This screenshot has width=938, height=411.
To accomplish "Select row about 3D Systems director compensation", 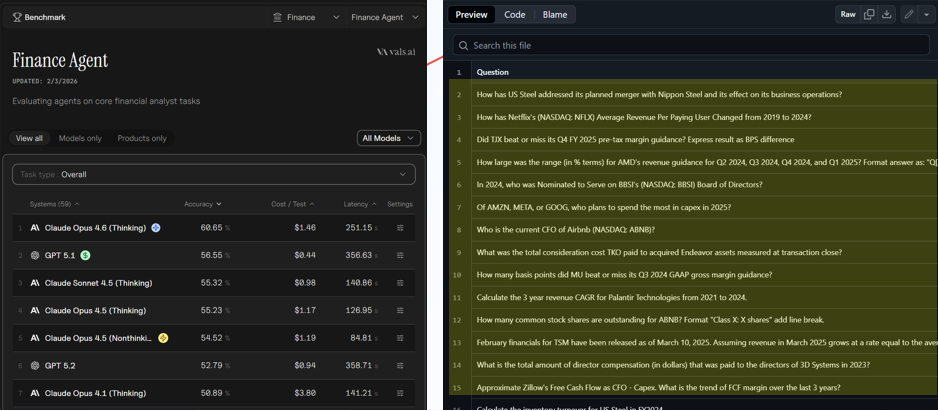I will [x=693, y=365].
